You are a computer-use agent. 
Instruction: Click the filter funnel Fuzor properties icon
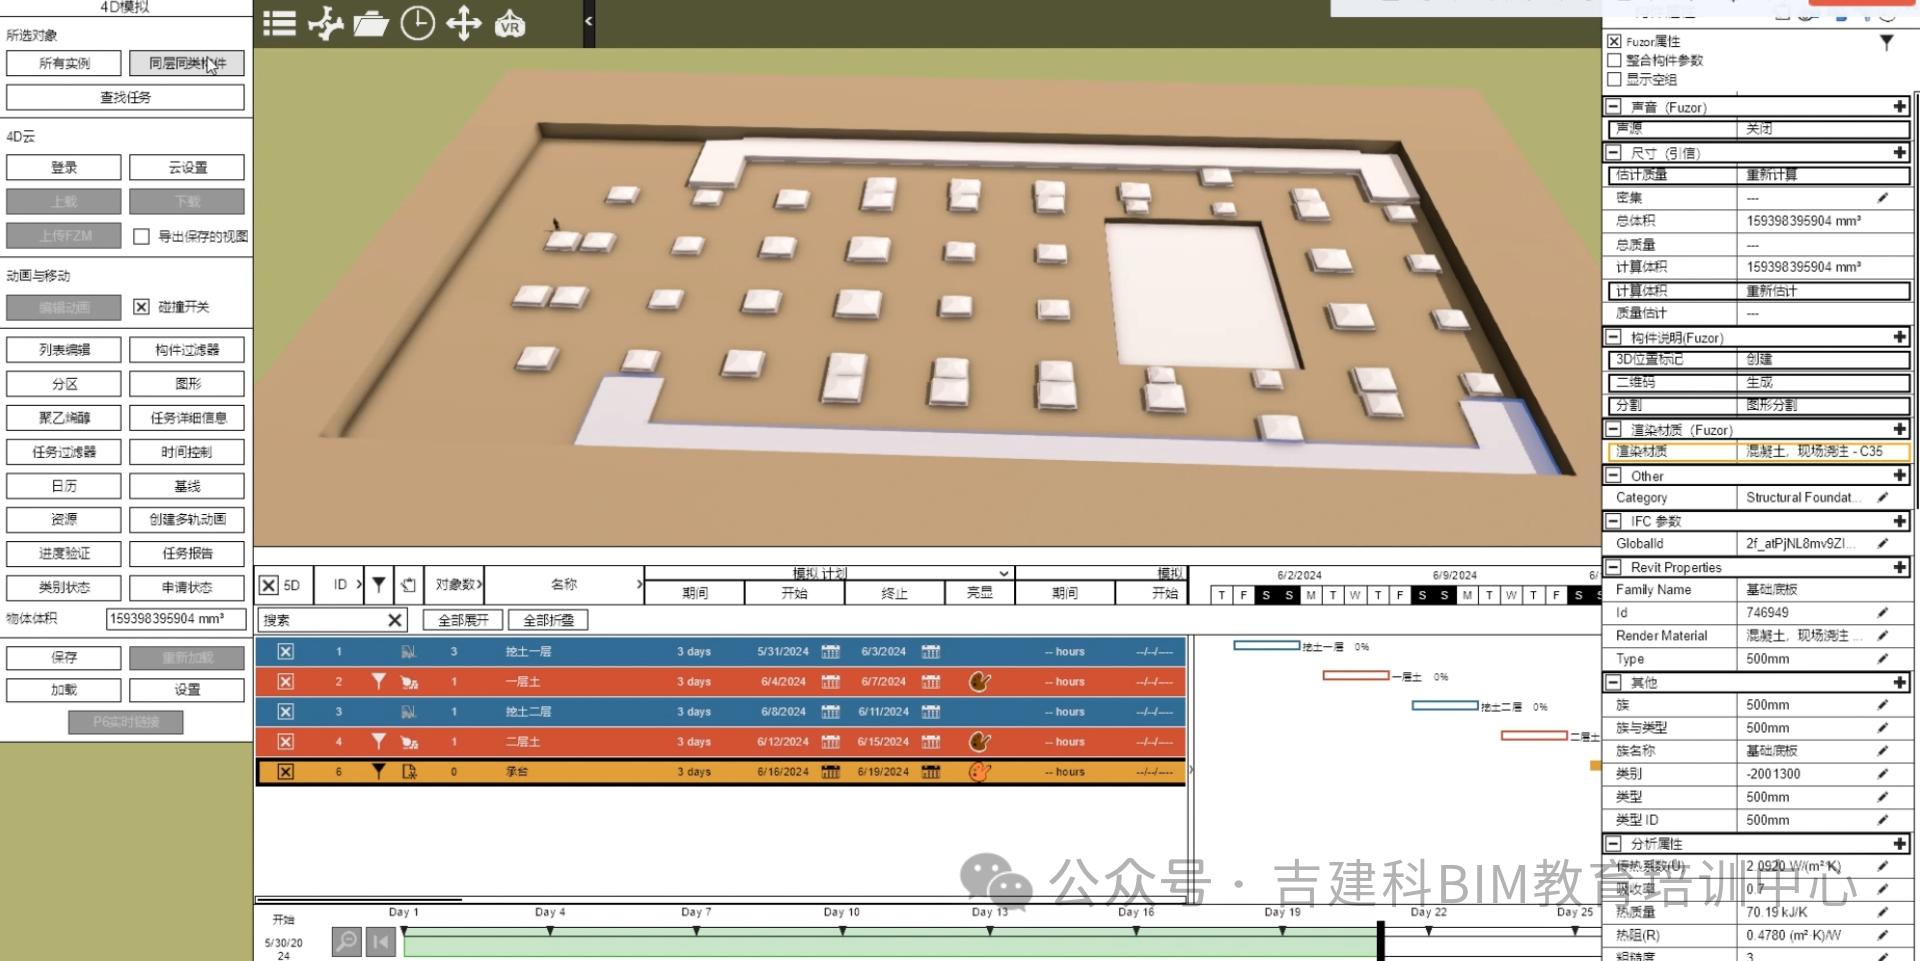(x=1886, y=42)
